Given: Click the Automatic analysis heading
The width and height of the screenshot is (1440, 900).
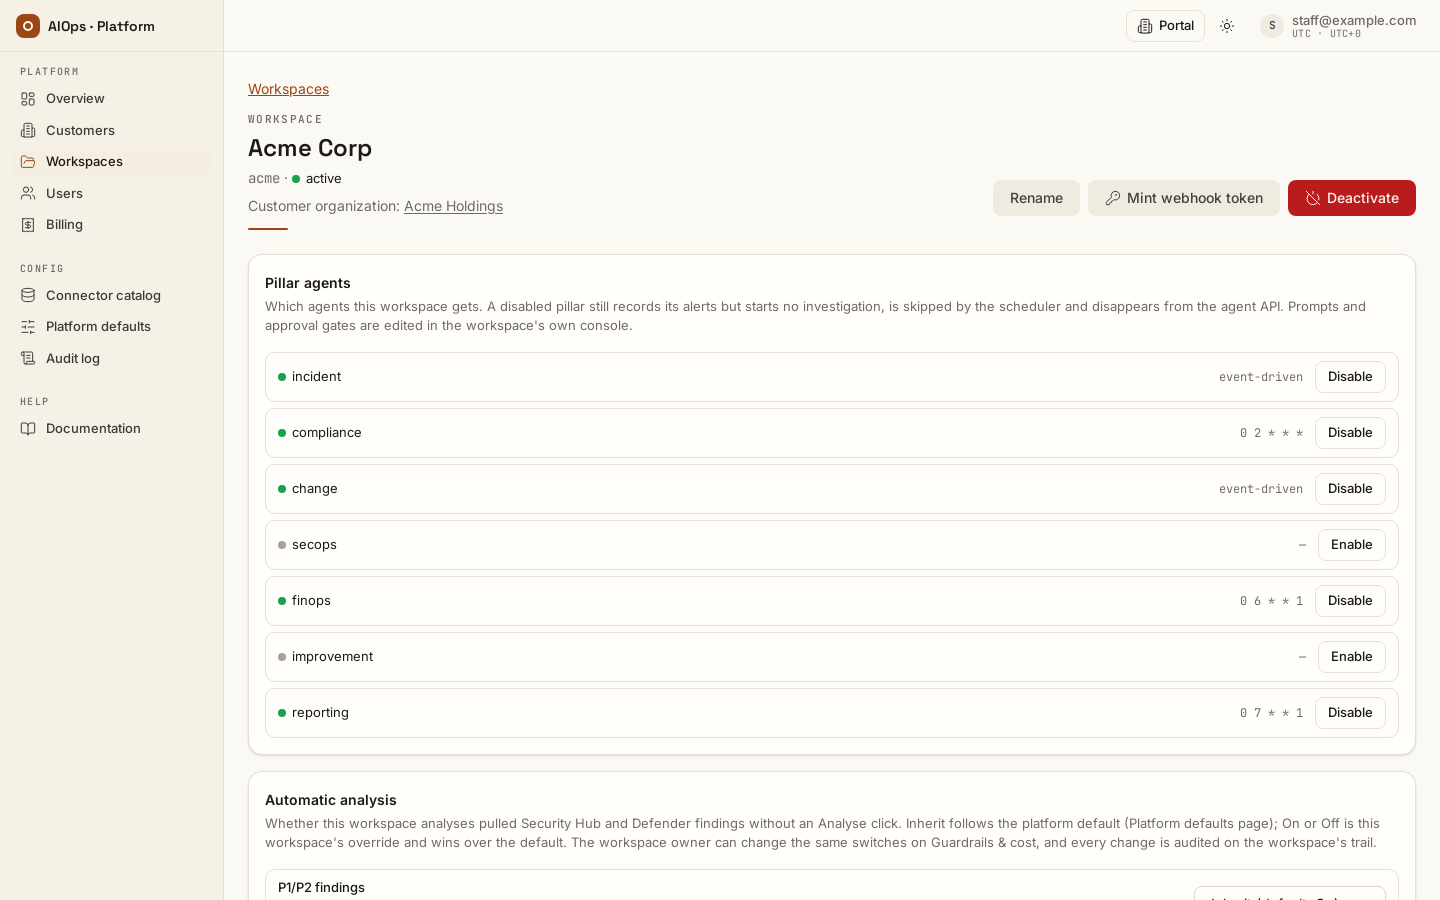Looking at the screenshot, I should 331,800.
